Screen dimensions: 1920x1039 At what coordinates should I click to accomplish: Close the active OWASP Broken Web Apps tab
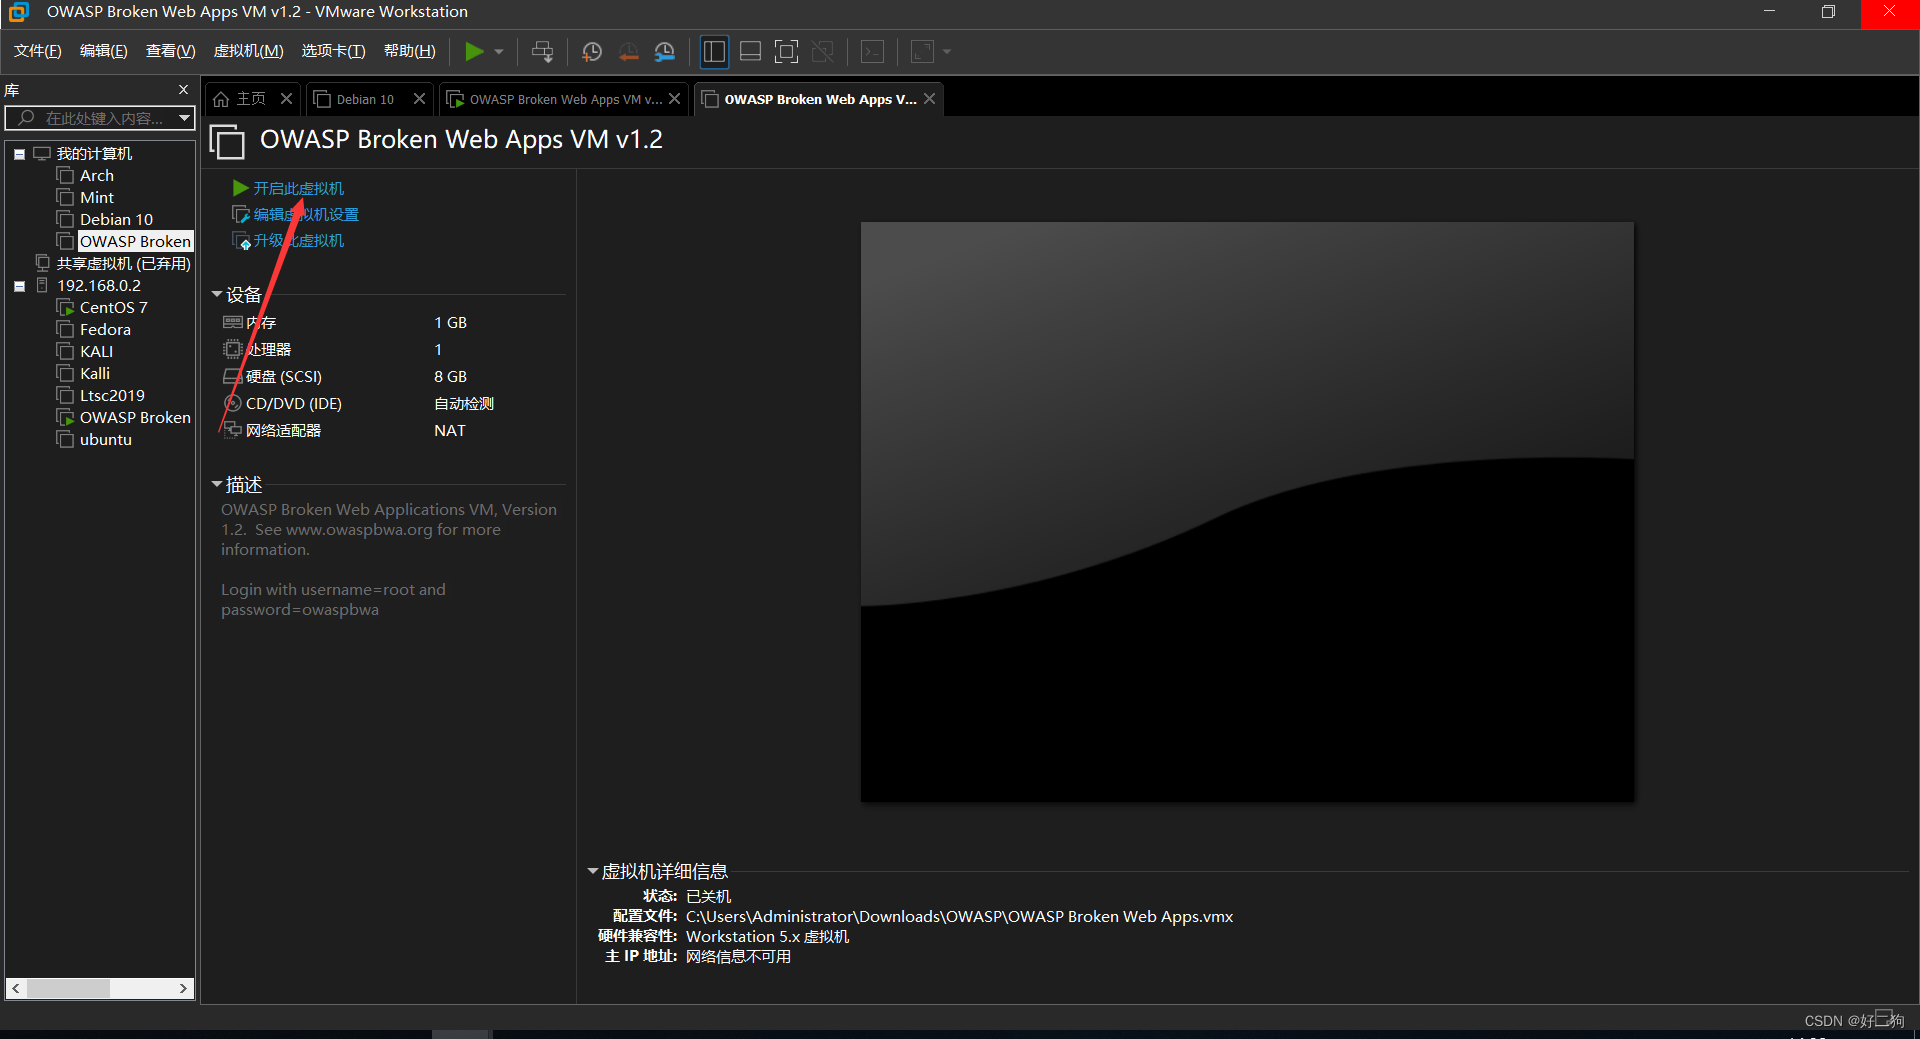[929, 98]
